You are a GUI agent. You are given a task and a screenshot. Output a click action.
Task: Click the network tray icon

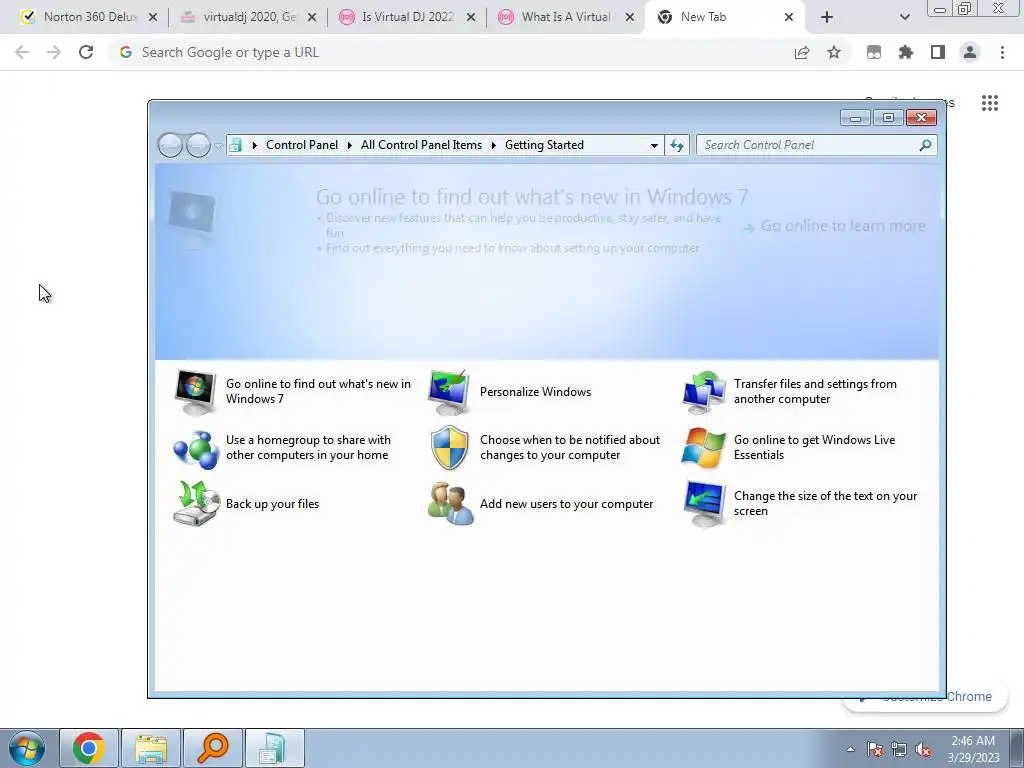tap(899, 750)
